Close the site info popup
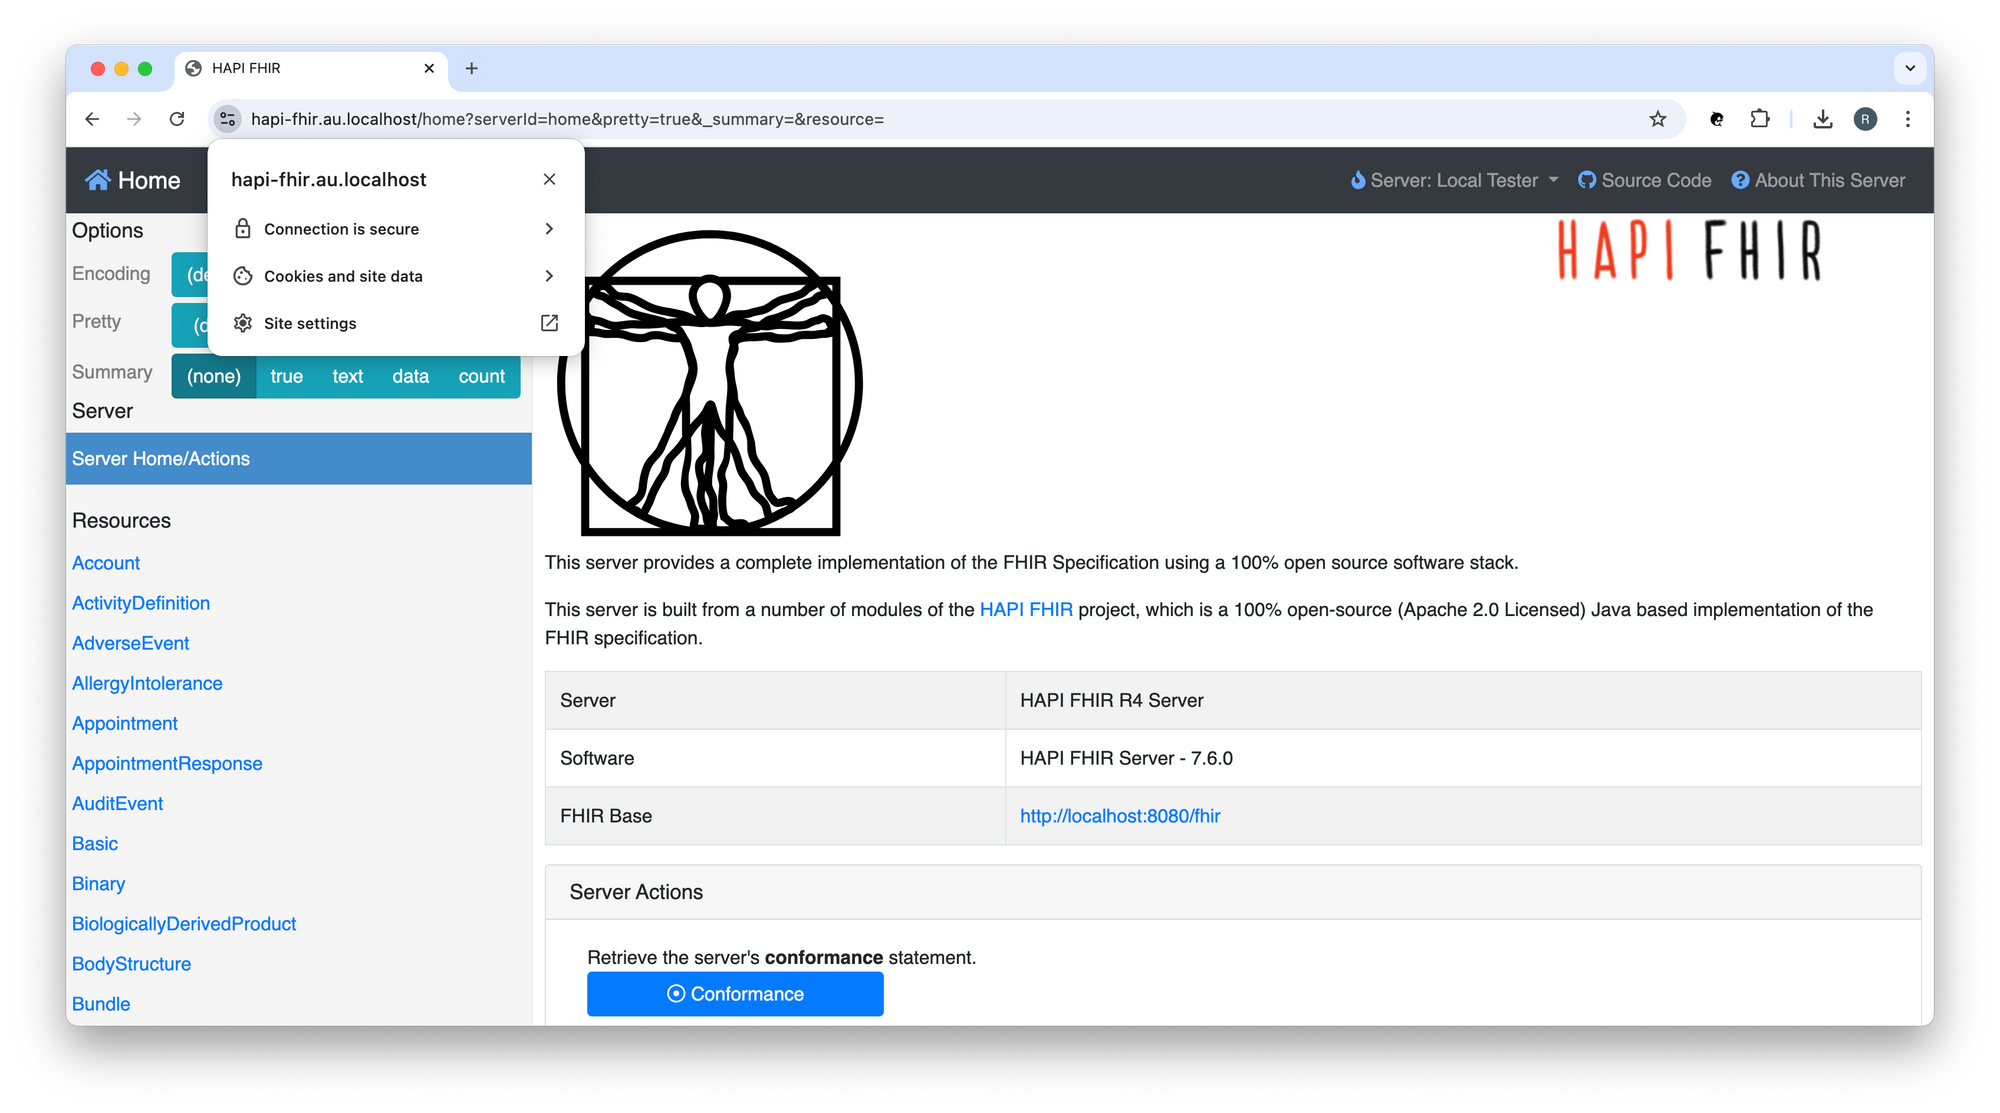This screenshot has width=2000, height=1113. point(549,179)
